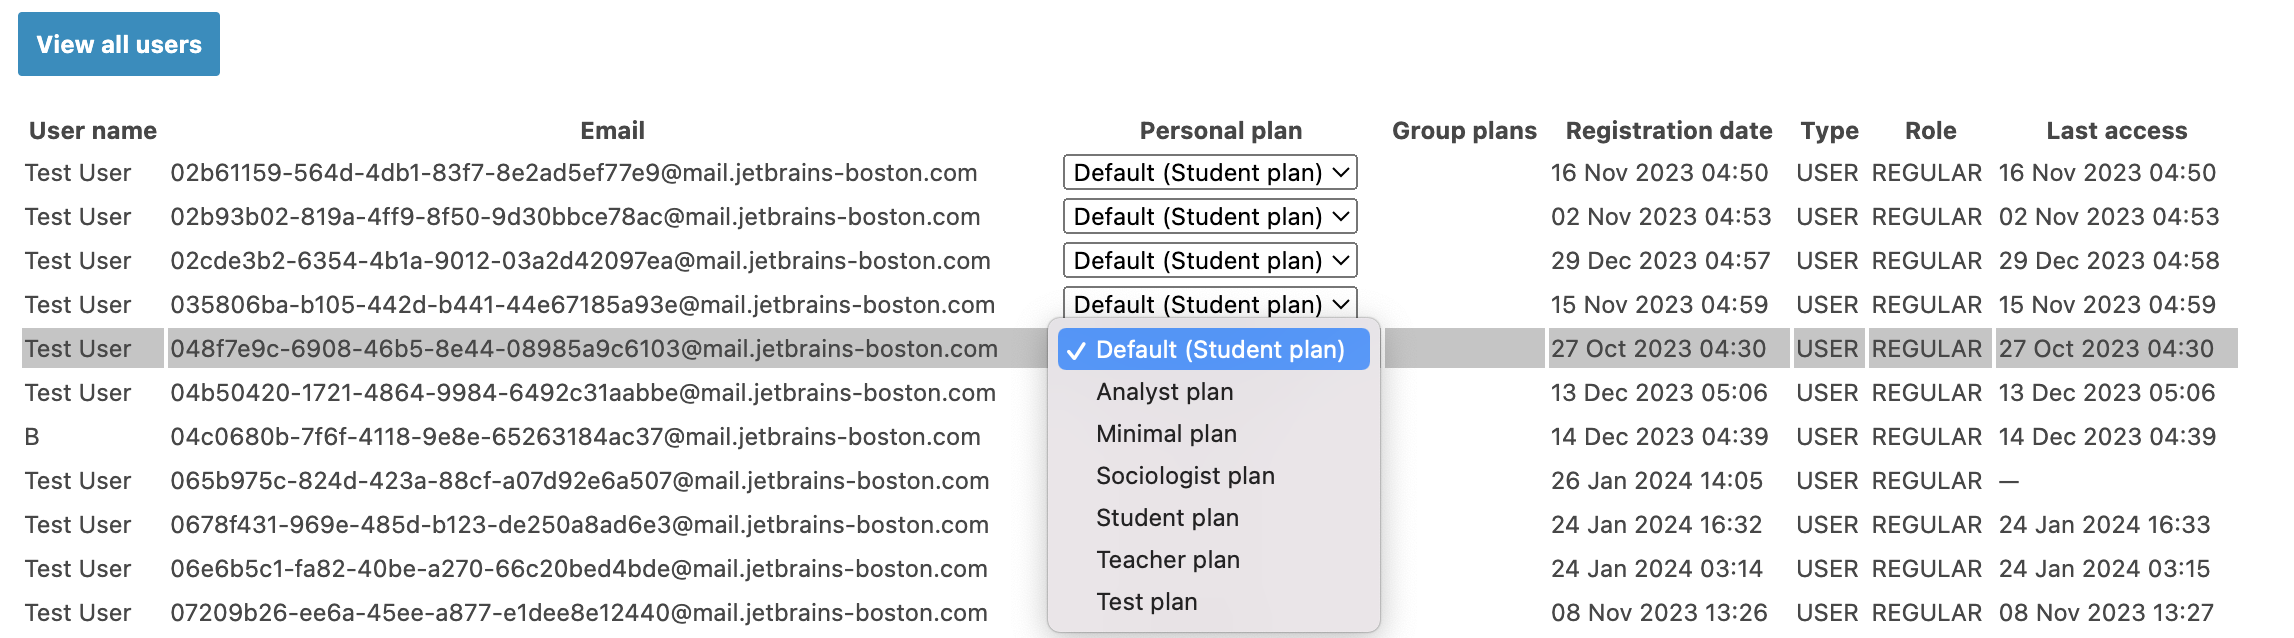Select Minimal plan option
Viewport: 2294px width, 638px height.
click(x=1166, y=434)
